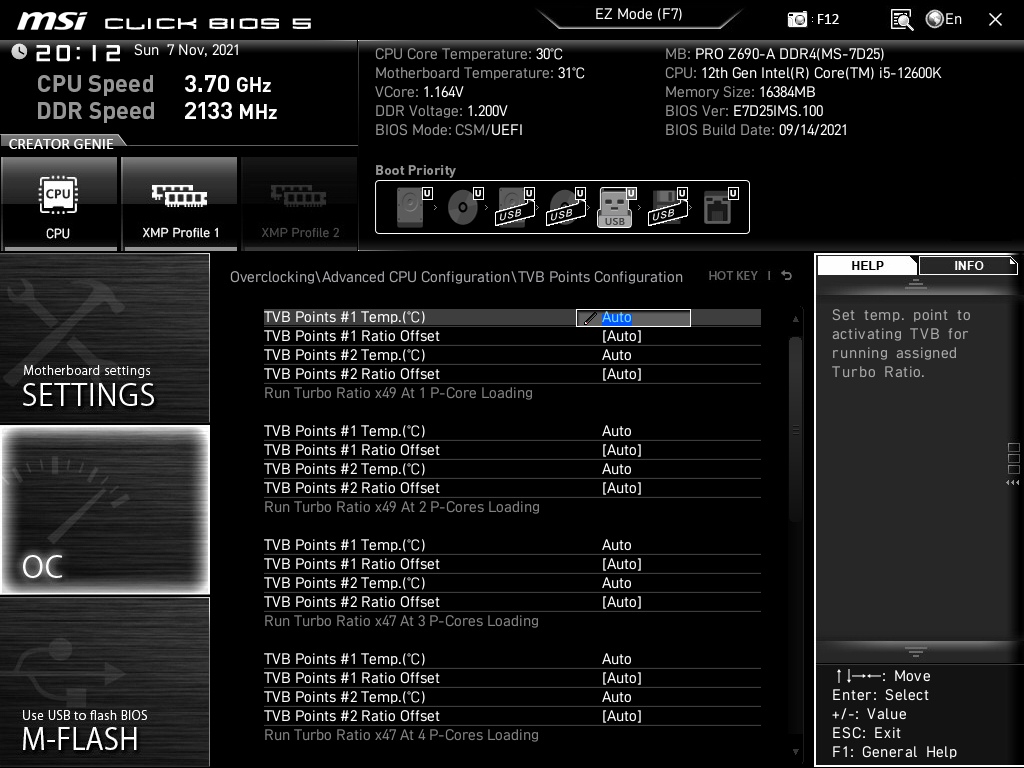Click the help panel top grip handle
Viewport: 1024px width, 768px height.
[916, 284]
